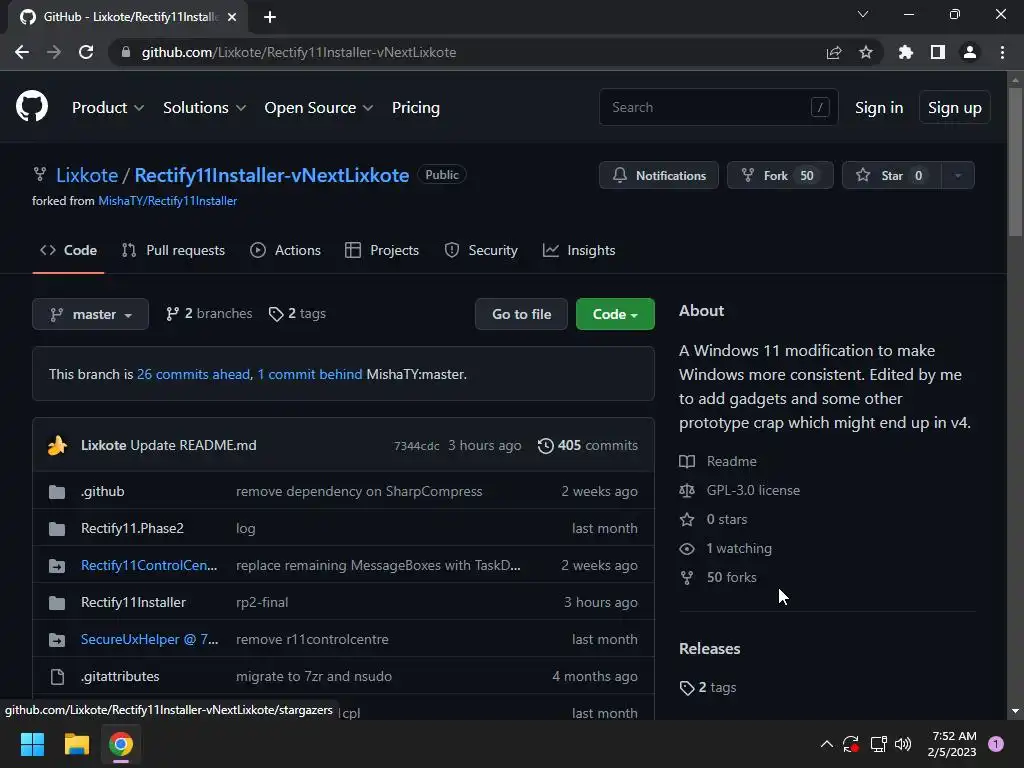The image size is (1024, 768).
Task: Open the Actions tab
Action: pos(285,250)
